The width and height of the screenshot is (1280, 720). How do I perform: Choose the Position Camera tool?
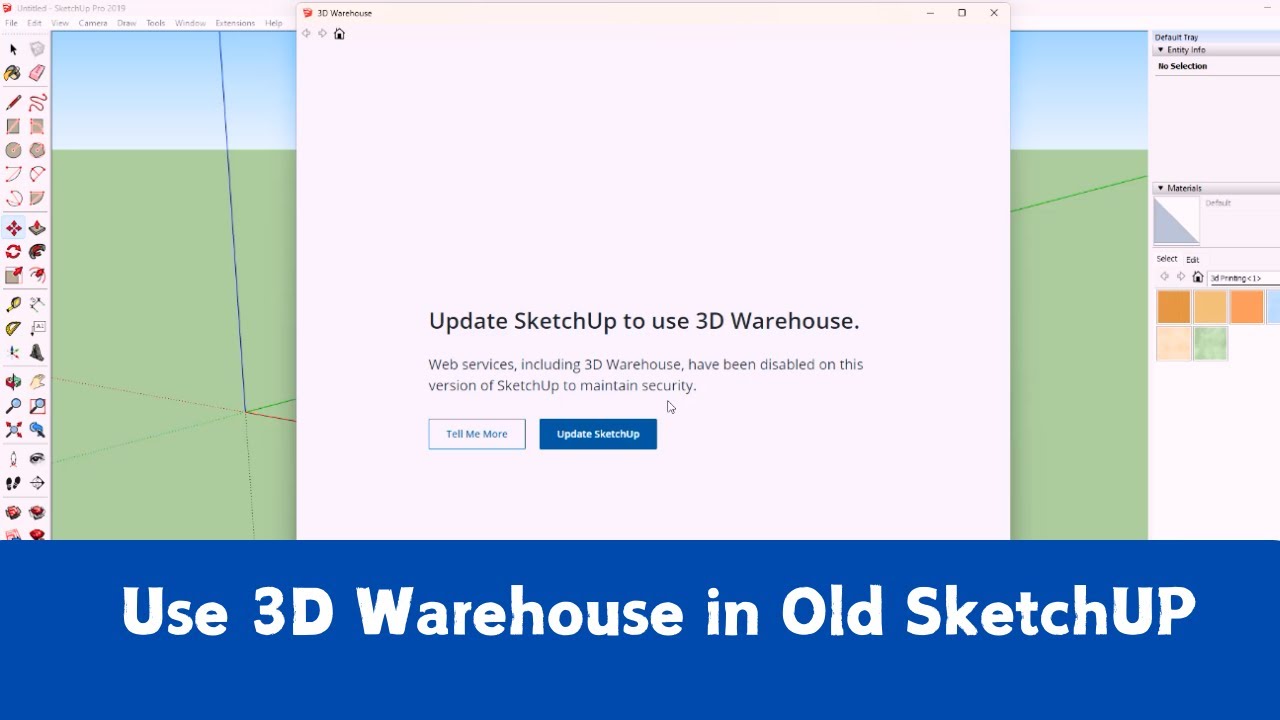click(x=13, y=459)
